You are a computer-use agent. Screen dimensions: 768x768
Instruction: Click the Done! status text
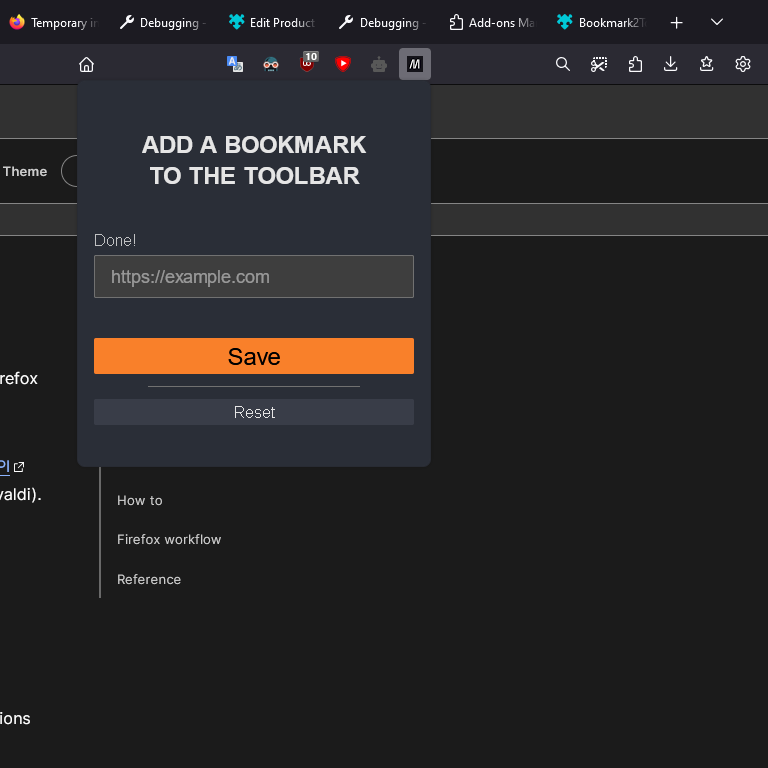click(x=115, y=240)
